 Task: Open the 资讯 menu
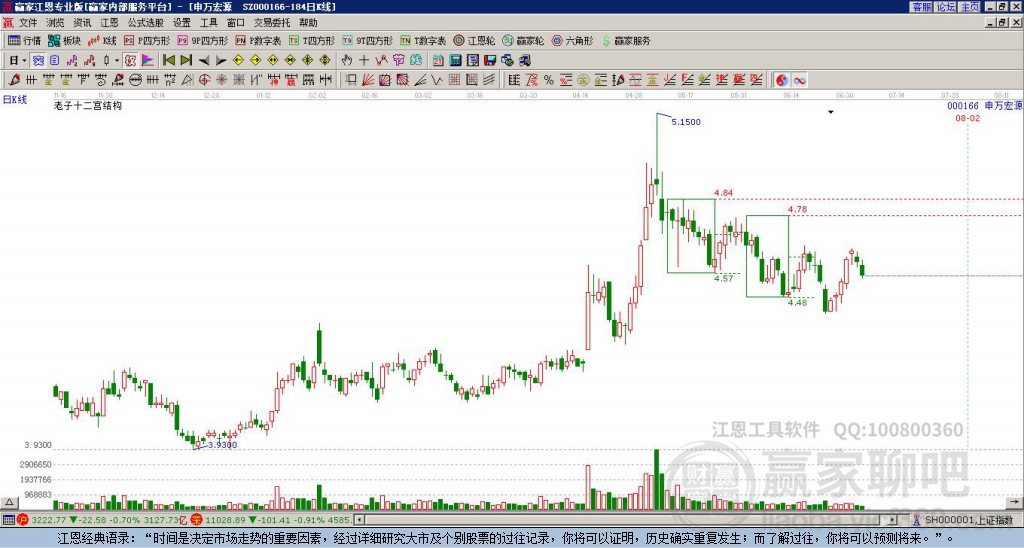(x=82, y=23)
